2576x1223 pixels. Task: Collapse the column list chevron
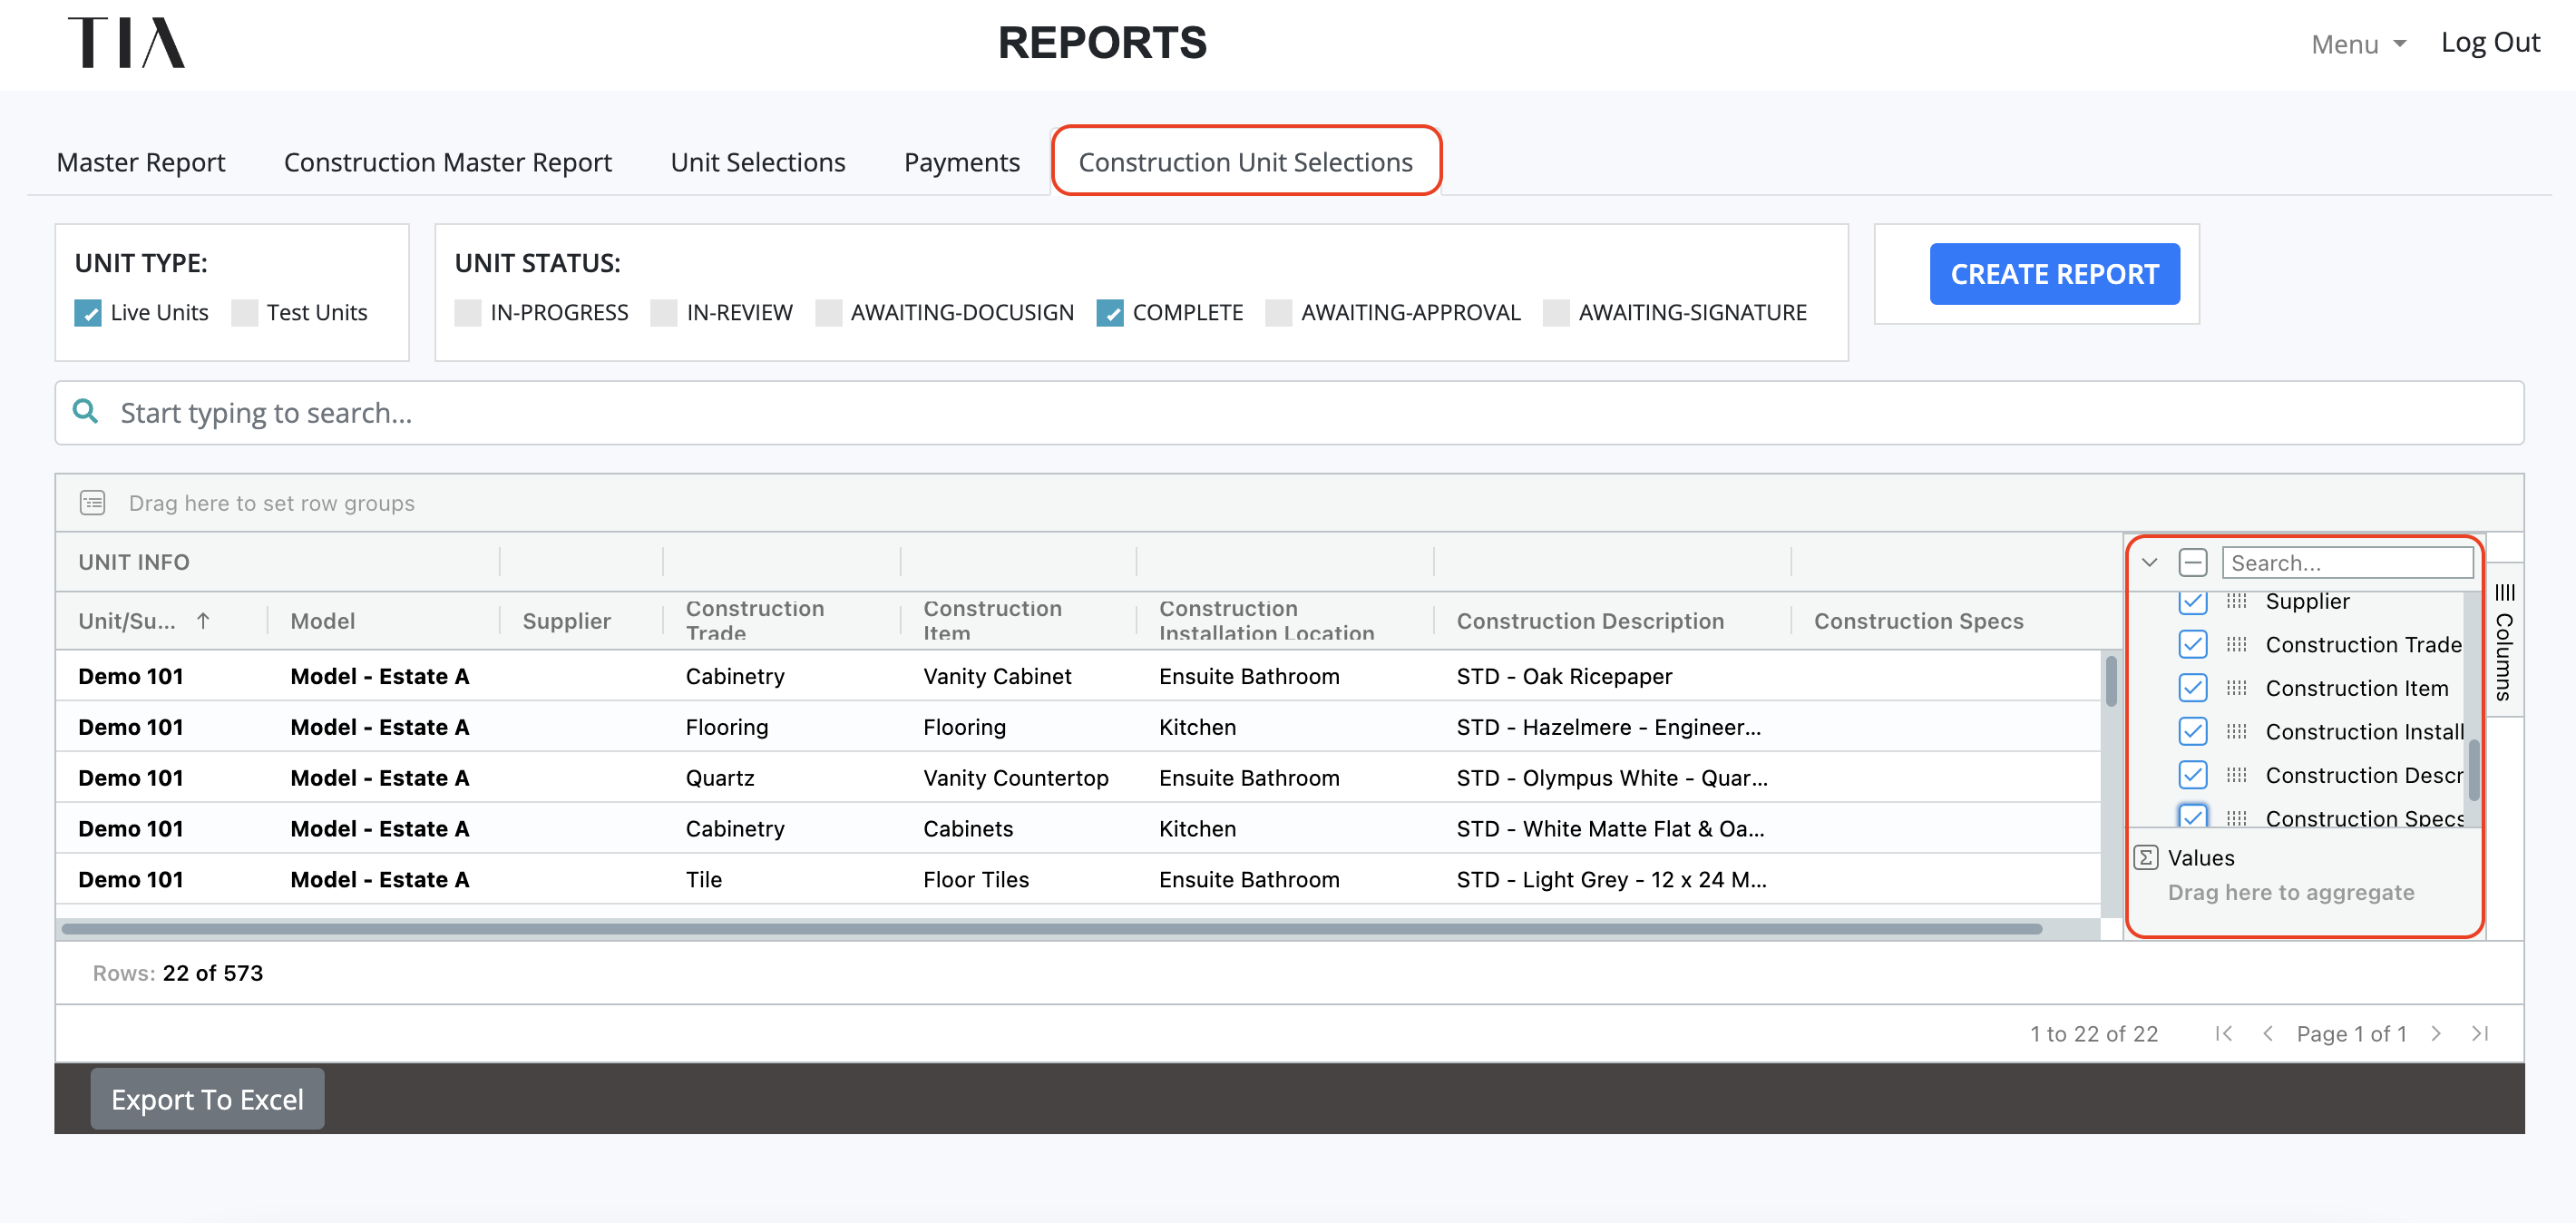point(2150,563)
